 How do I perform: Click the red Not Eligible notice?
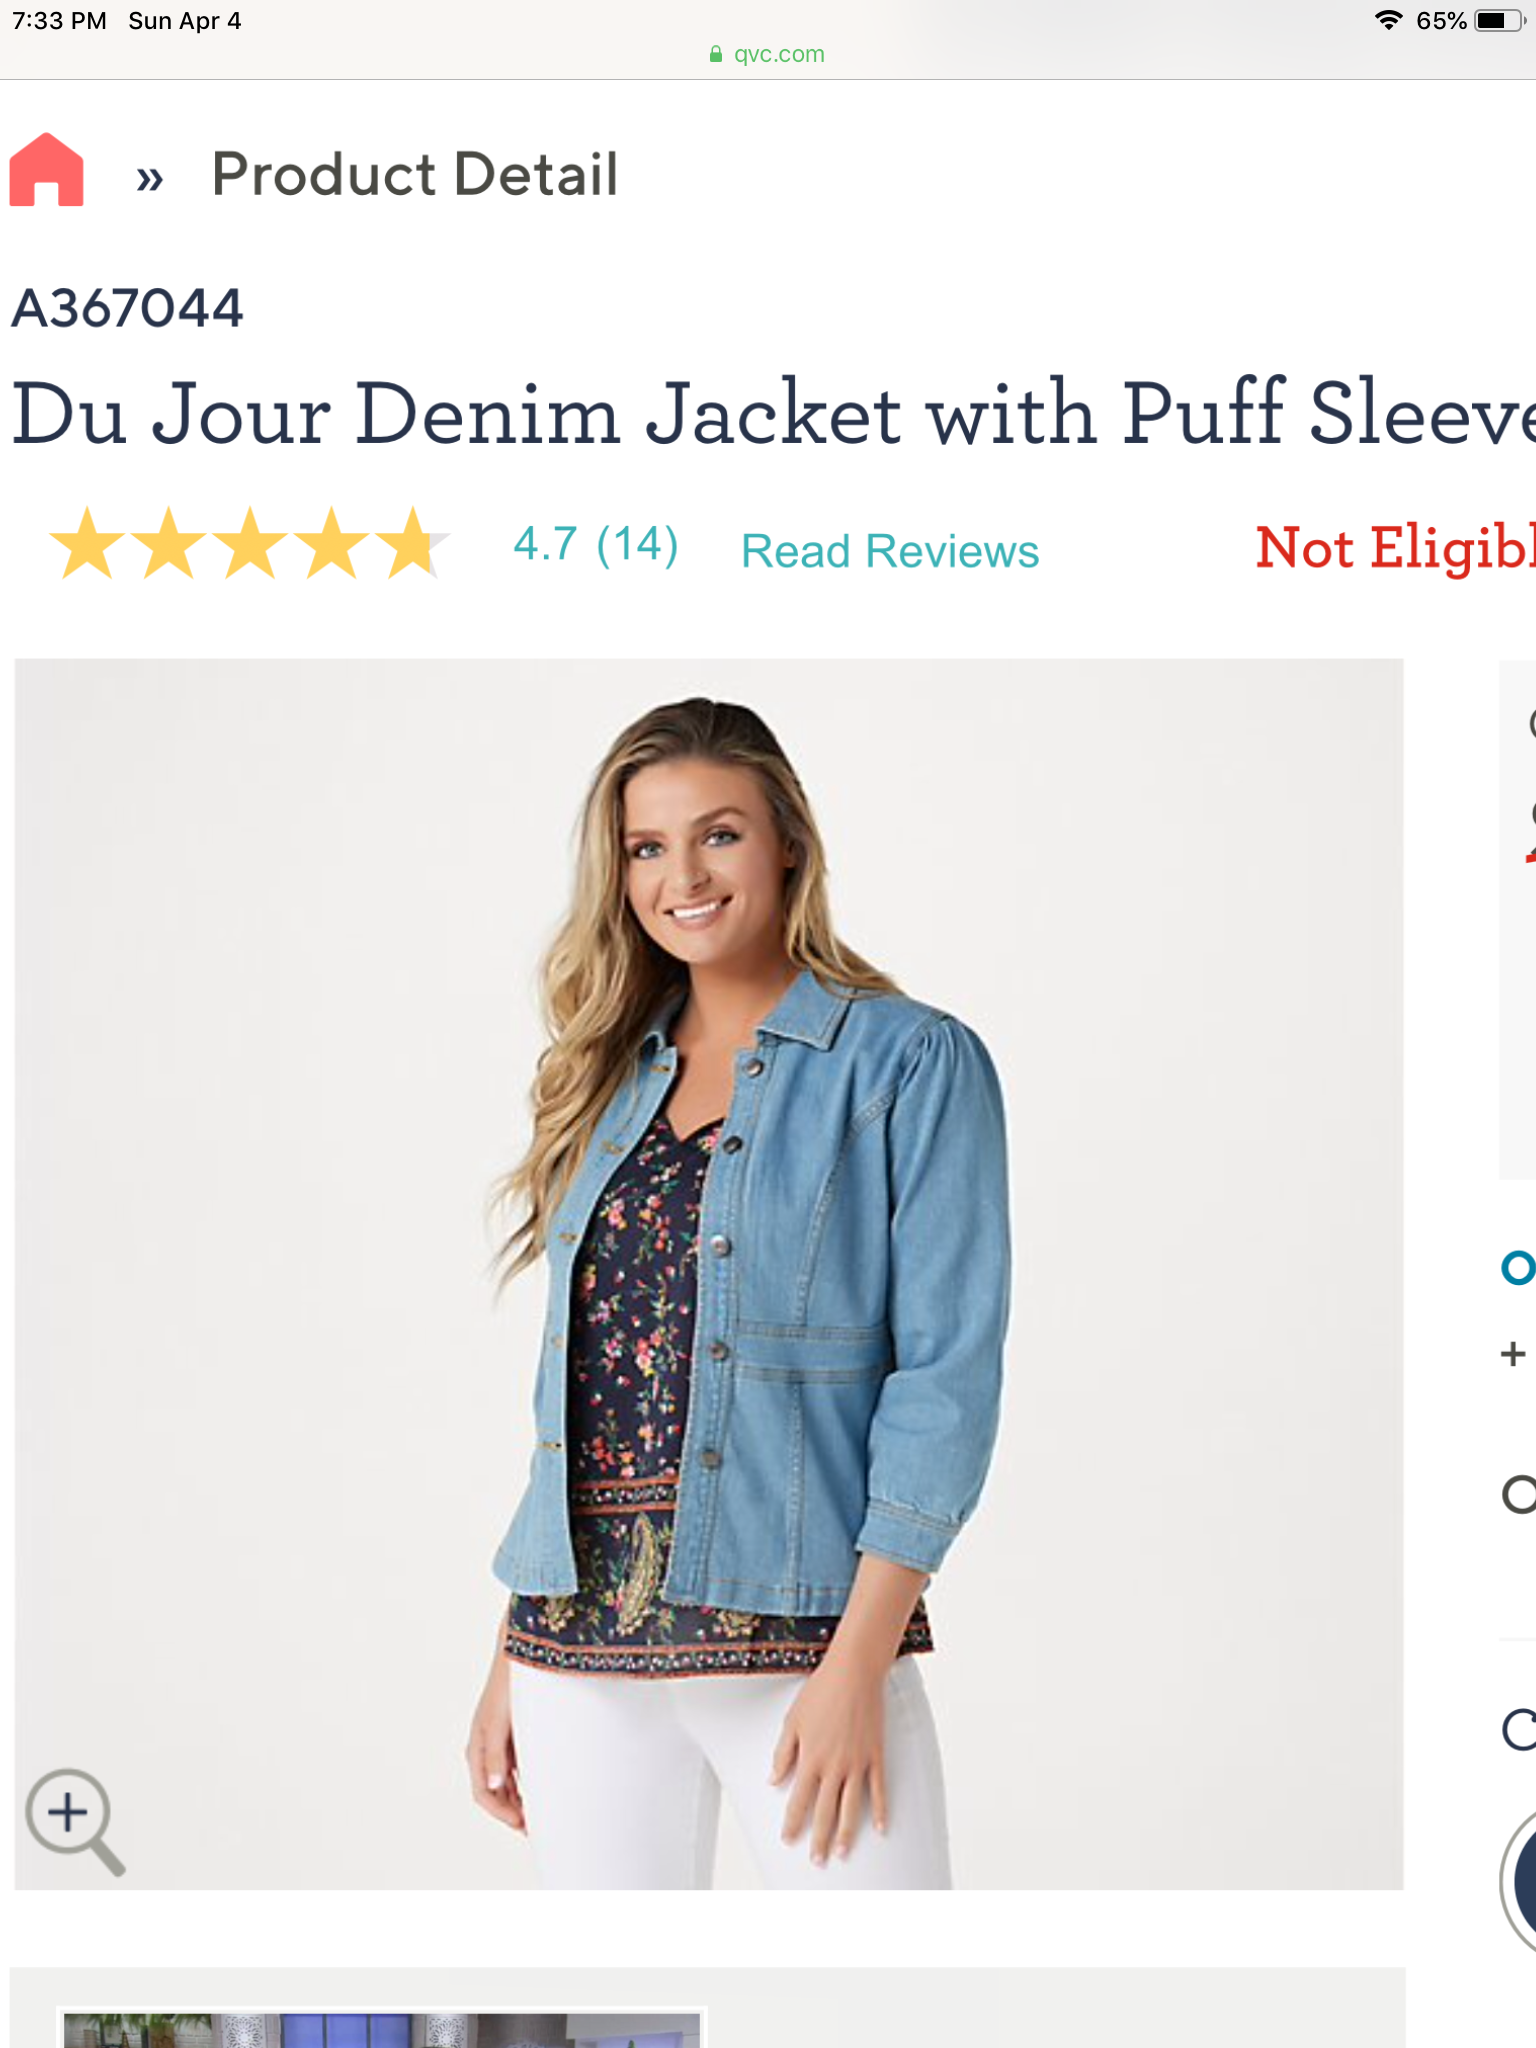pyautogui.click(x=1394, y=548)
